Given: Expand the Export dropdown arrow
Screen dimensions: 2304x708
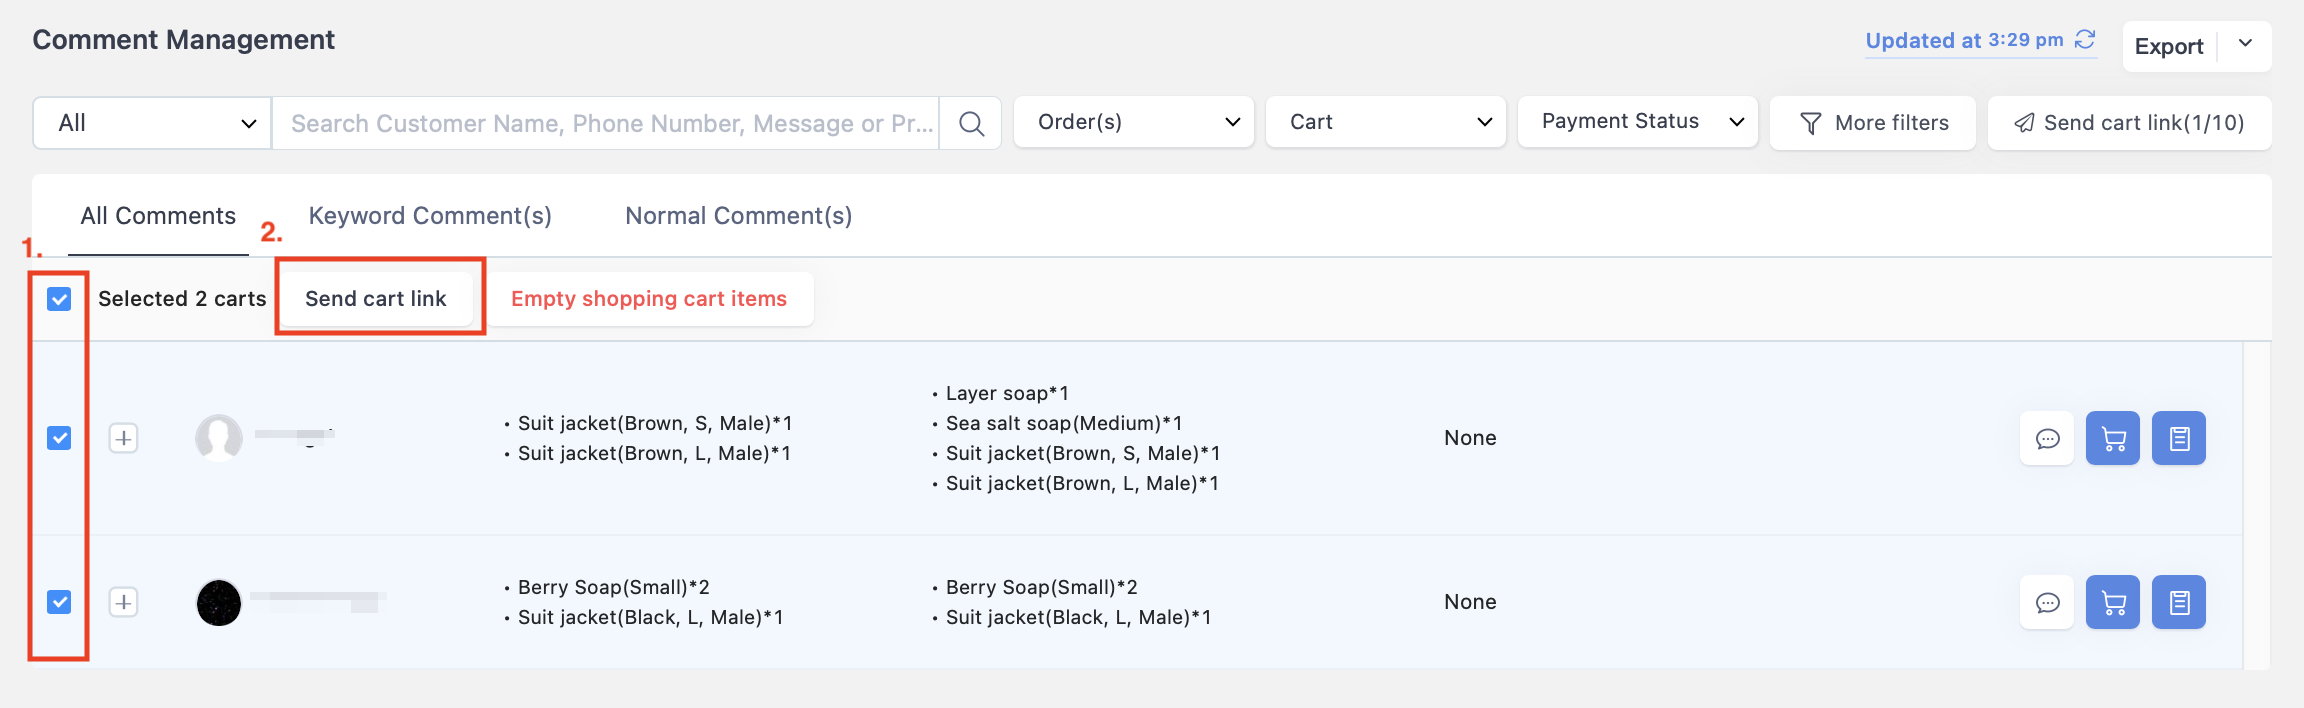Looking at the screenshot, I should 2245,46.
